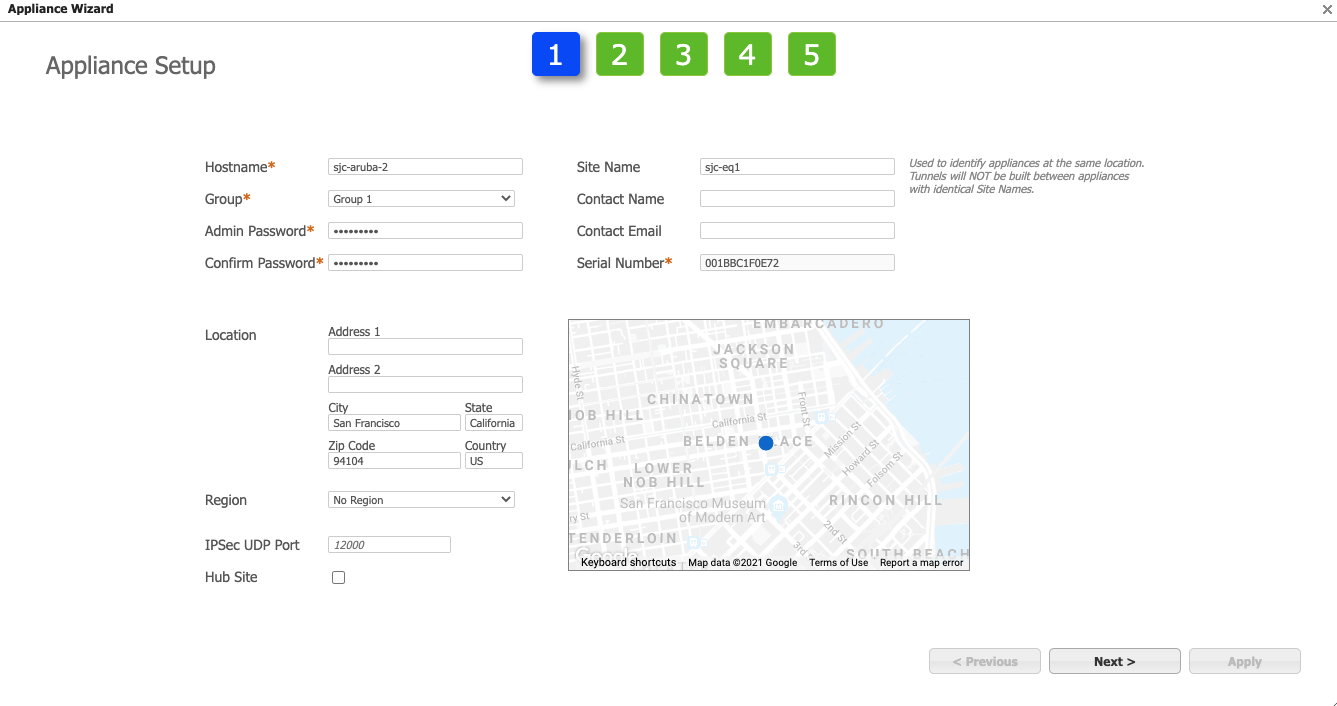Viewport: 1337px width, 706px height.
Task: Click the active step 1 icon
Action: click(555, 54)
